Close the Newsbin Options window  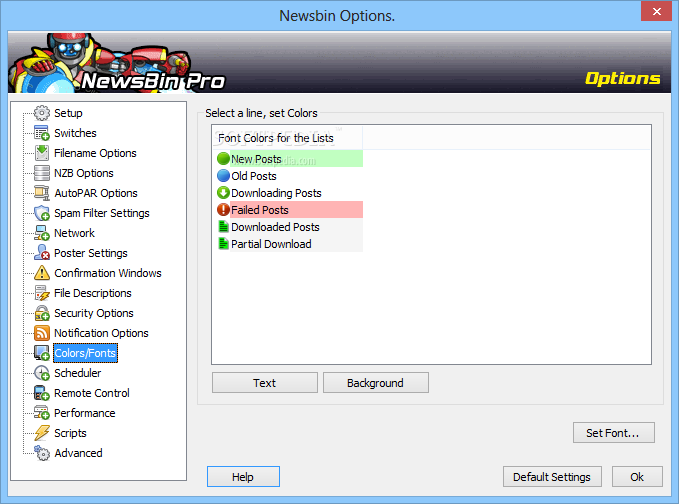(x=656, y=11)
